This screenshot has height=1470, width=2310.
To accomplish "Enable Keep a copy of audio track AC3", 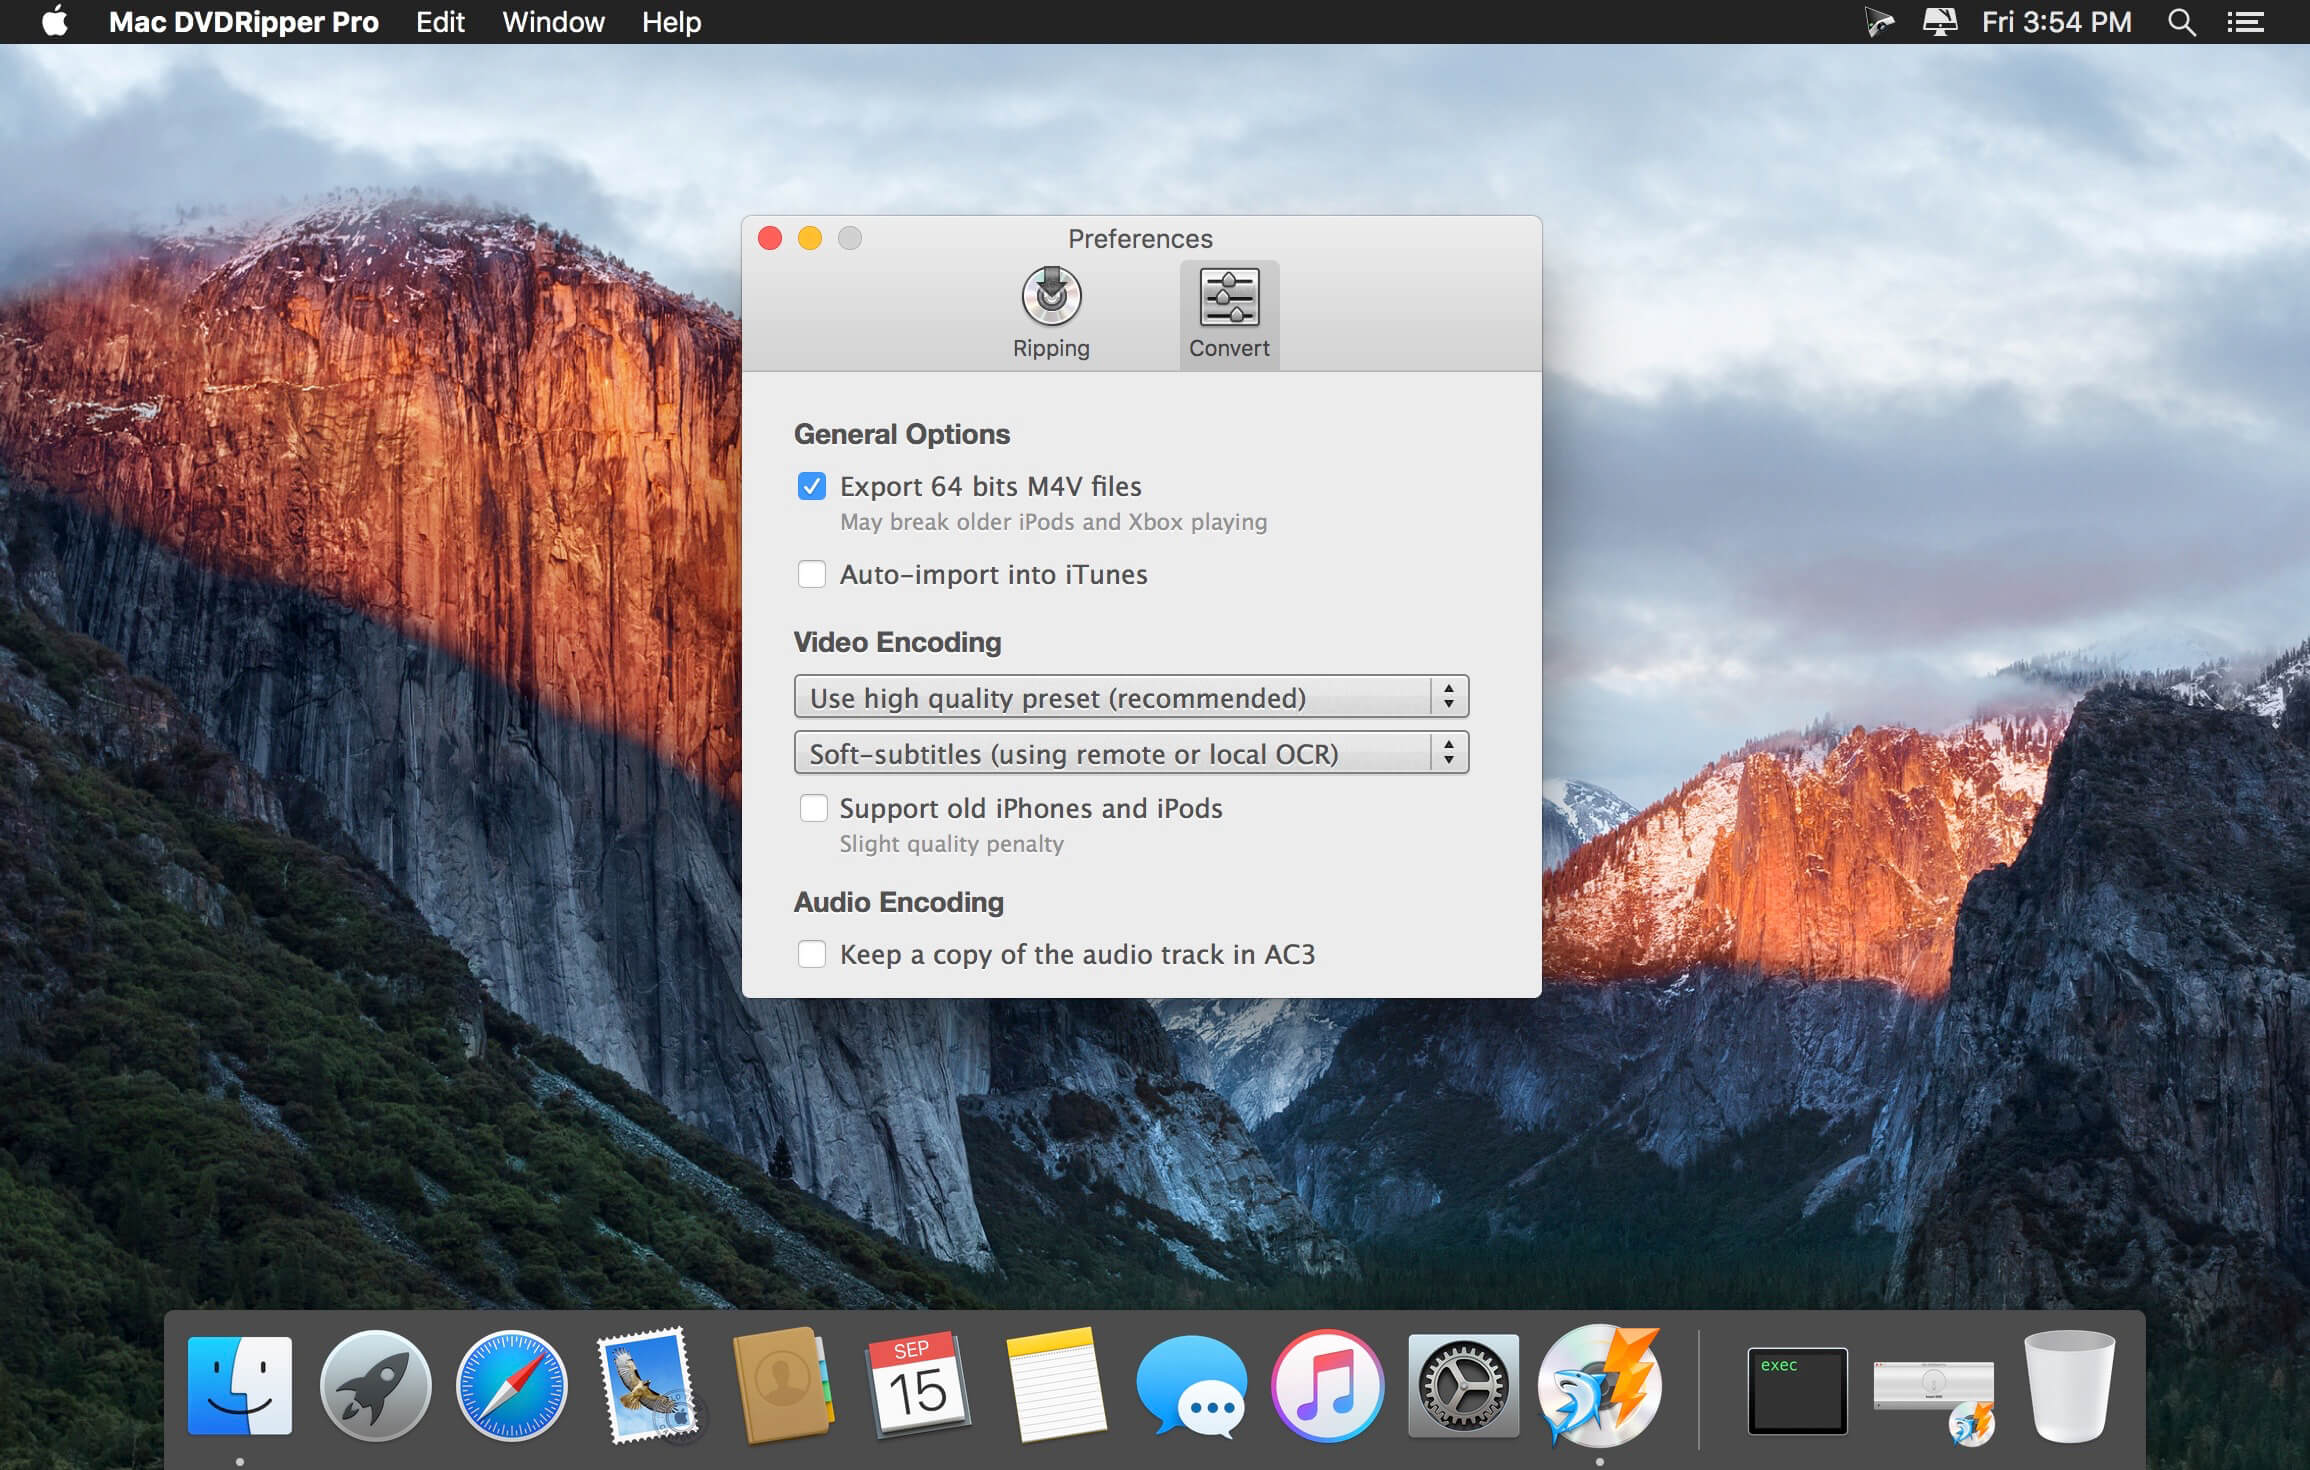I will pos(810,955).
